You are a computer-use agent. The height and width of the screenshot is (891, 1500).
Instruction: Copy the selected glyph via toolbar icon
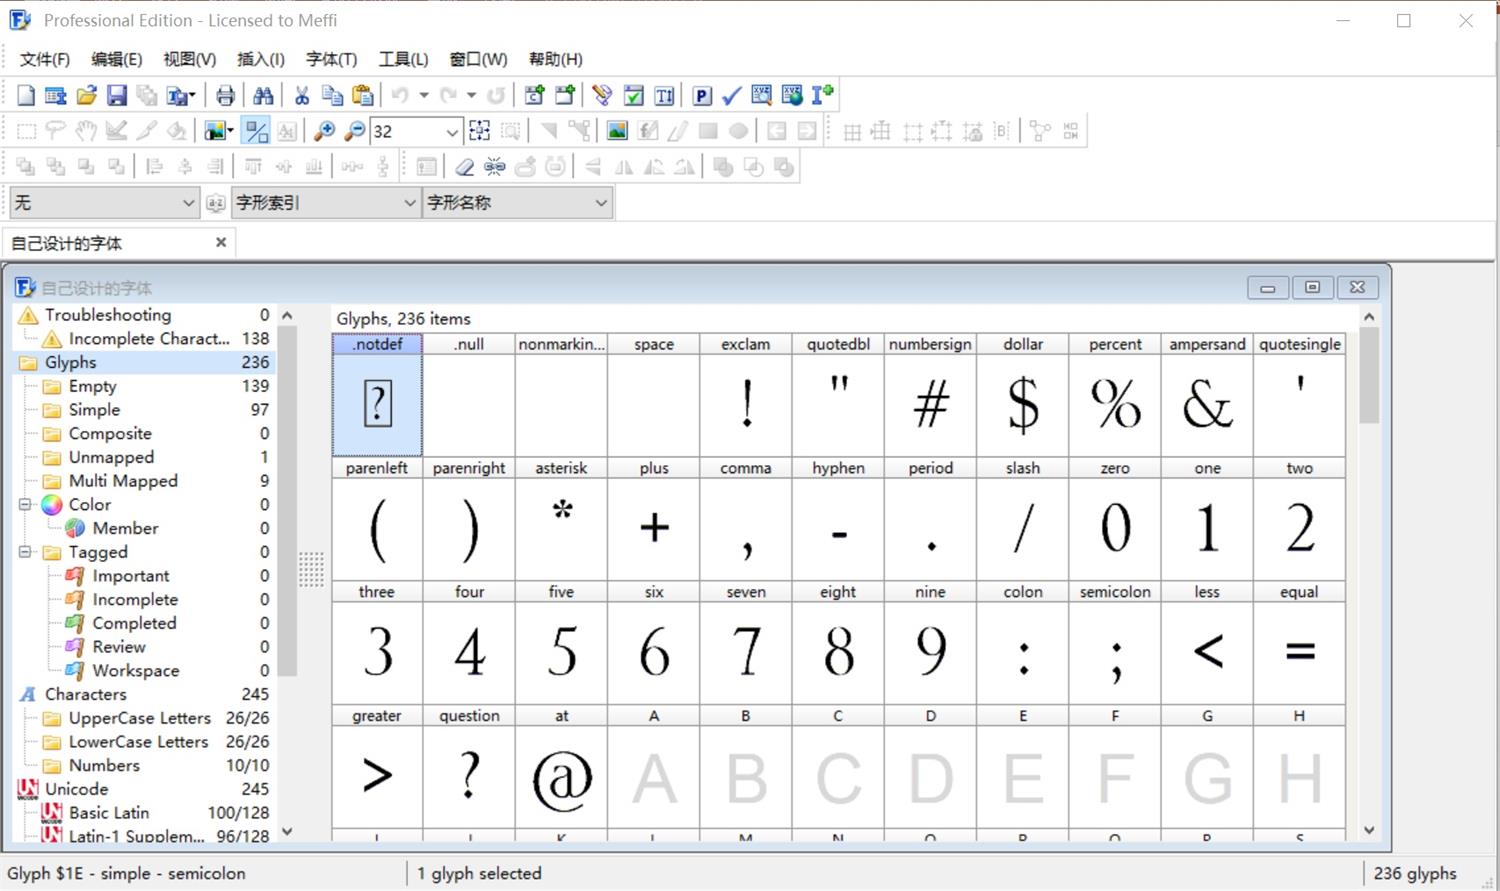[x=332, y=95]
